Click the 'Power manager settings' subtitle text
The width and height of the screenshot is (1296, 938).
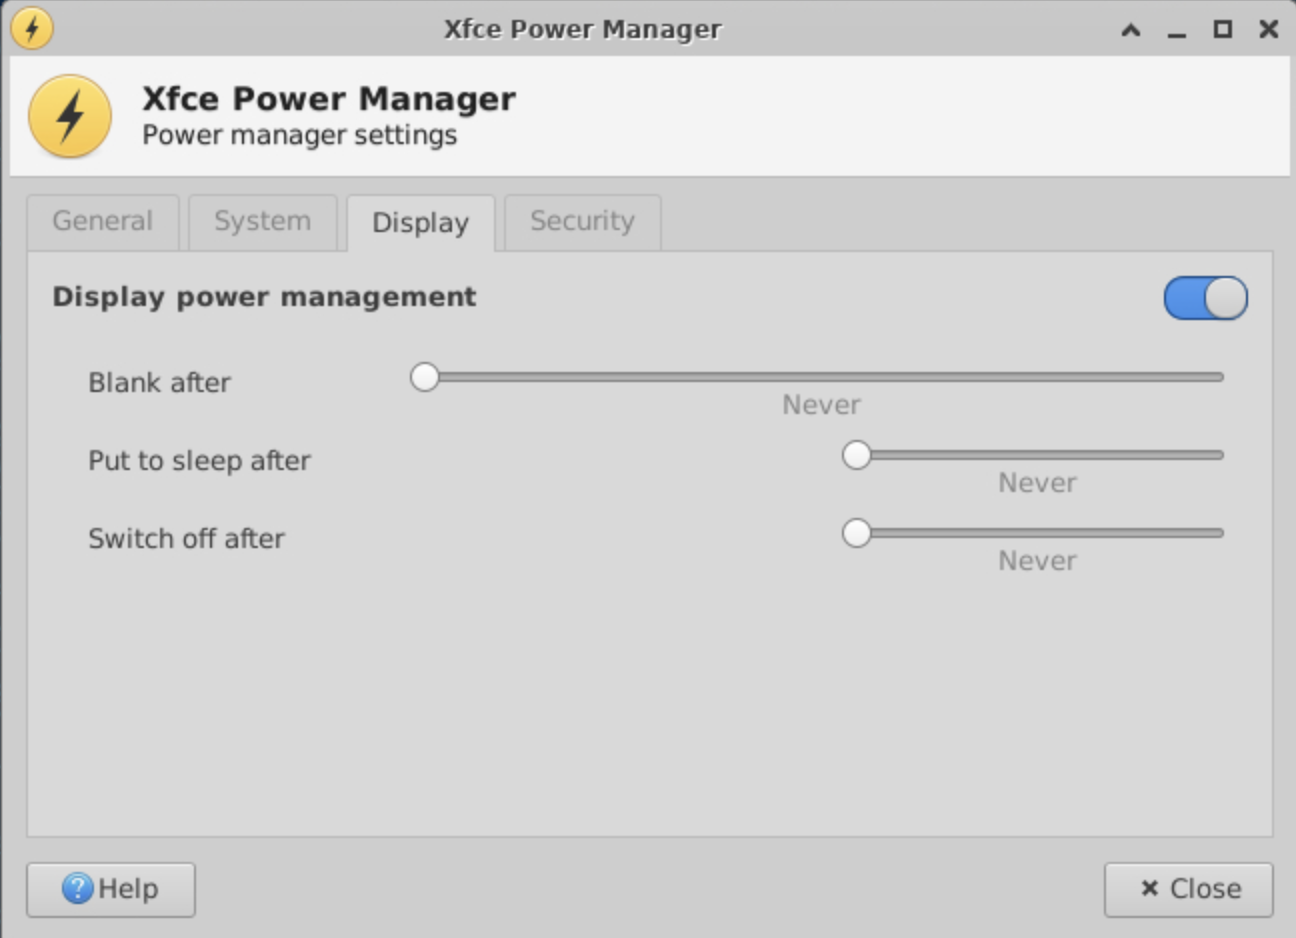tap(299, 135)
